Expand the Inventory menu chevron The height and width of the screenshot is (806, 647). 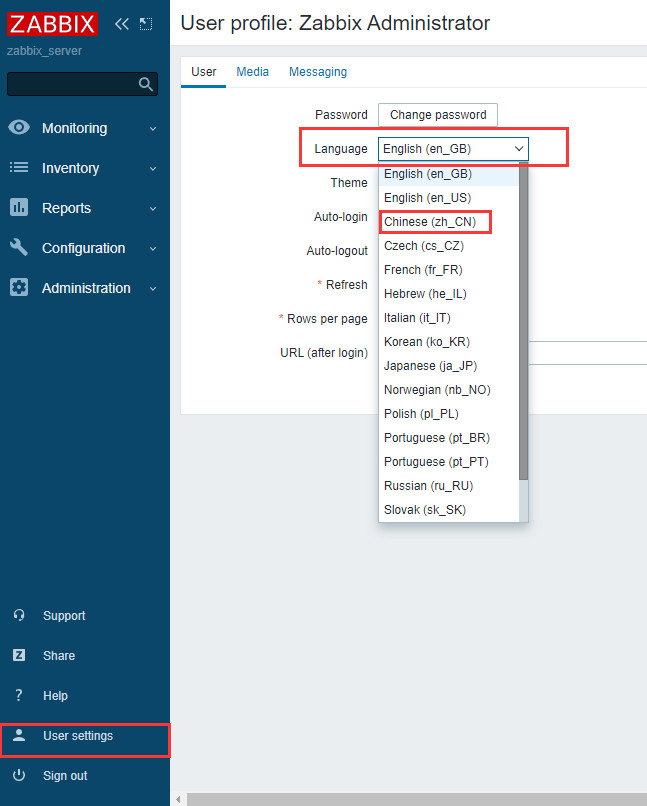pos(153,169)
